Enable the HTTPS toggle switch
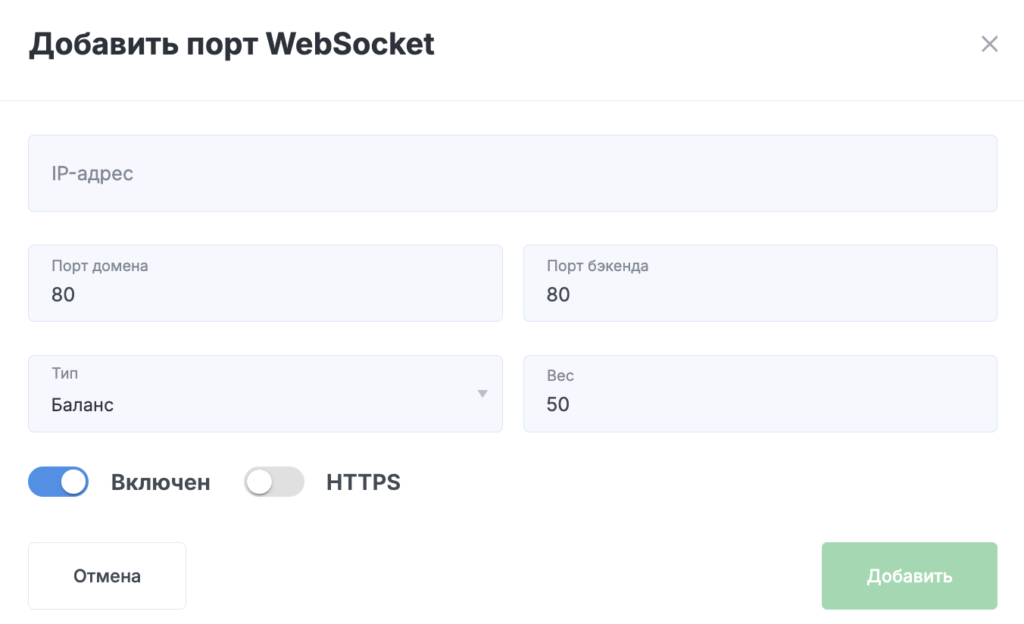This screenshot has height=624, width=1024. click(274, 482)
